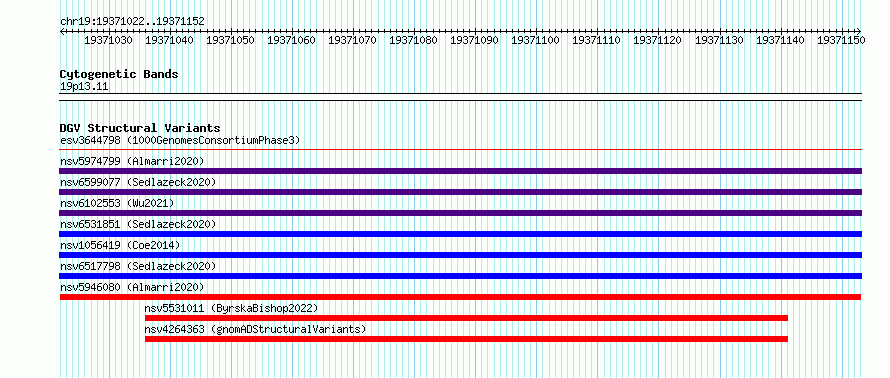Open variant nsv5974799 (Almarri2020)
890x378 pixels.
[132, 161]
